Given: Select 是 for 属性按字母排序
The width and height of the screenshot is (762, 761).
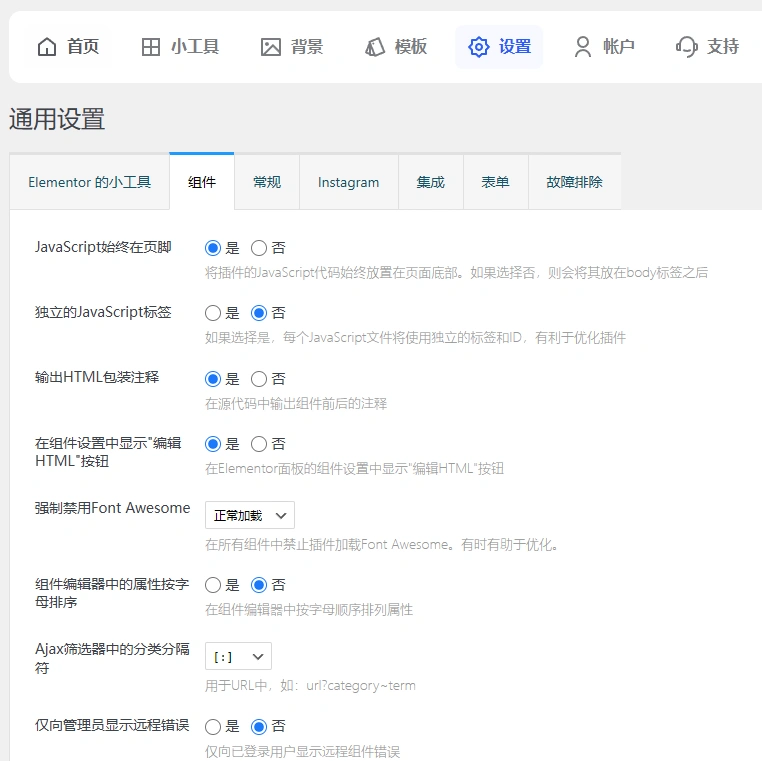Looking at the screenshot, I should click(x=213, y=585).
